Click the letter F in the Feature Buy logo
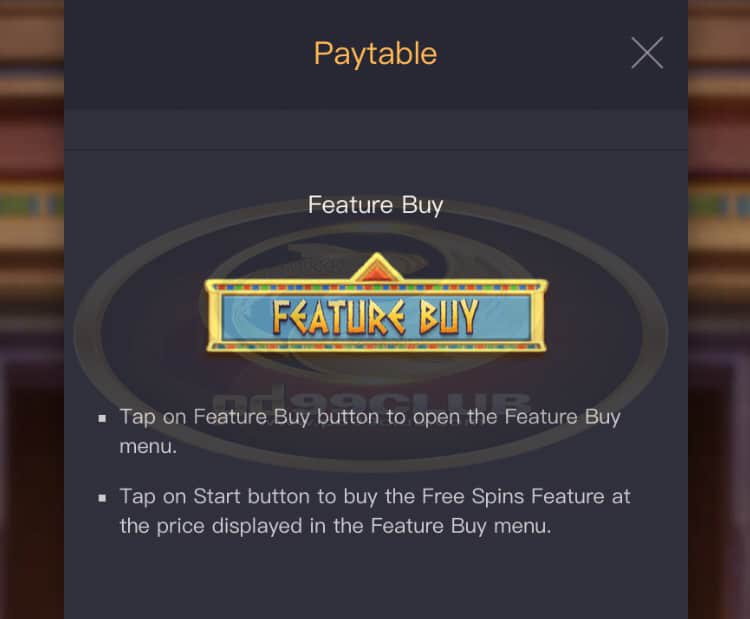Image resolution: width=750 pixels, height=619 pixels. 284,317
